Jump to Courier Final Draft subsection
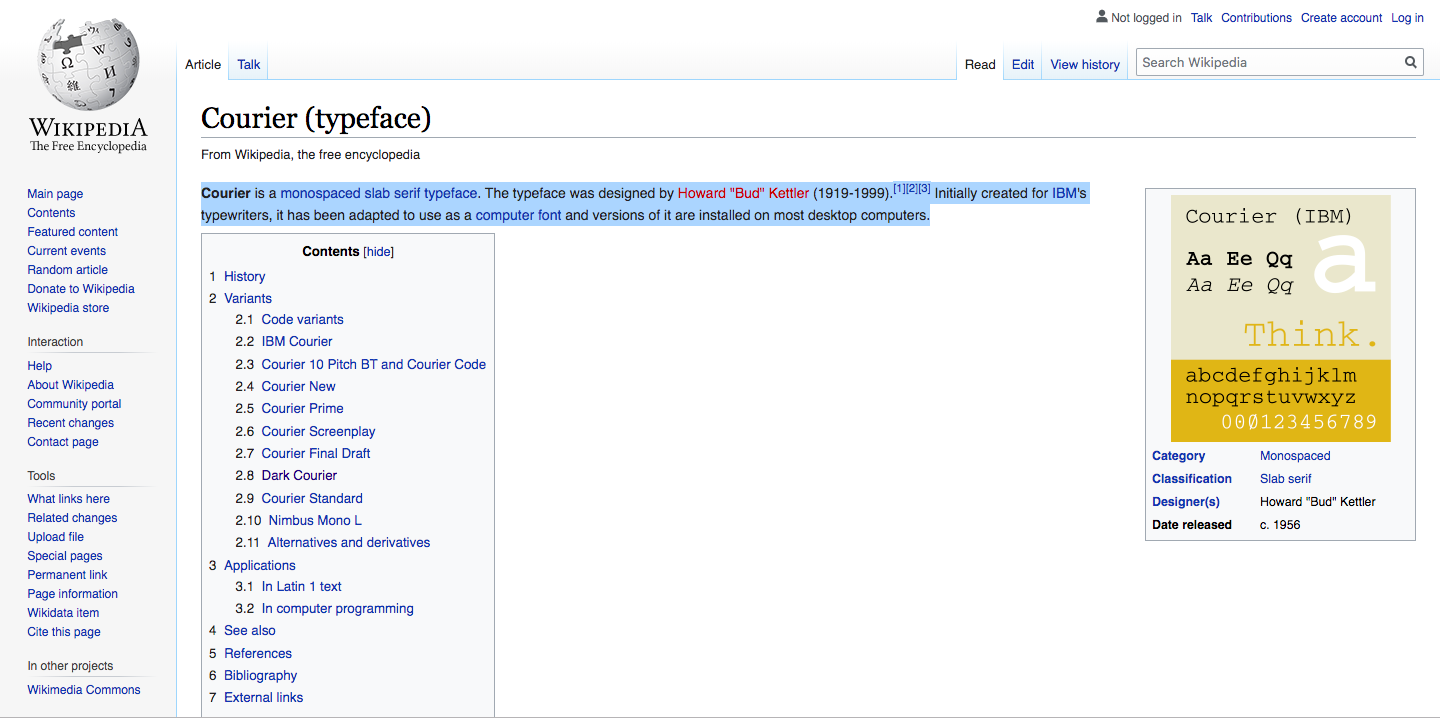Screen dimensions: 1440x718 point(316,454)
